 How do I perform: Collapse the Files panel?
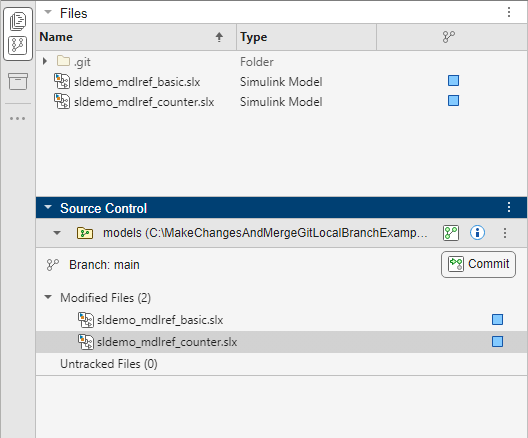48,12
